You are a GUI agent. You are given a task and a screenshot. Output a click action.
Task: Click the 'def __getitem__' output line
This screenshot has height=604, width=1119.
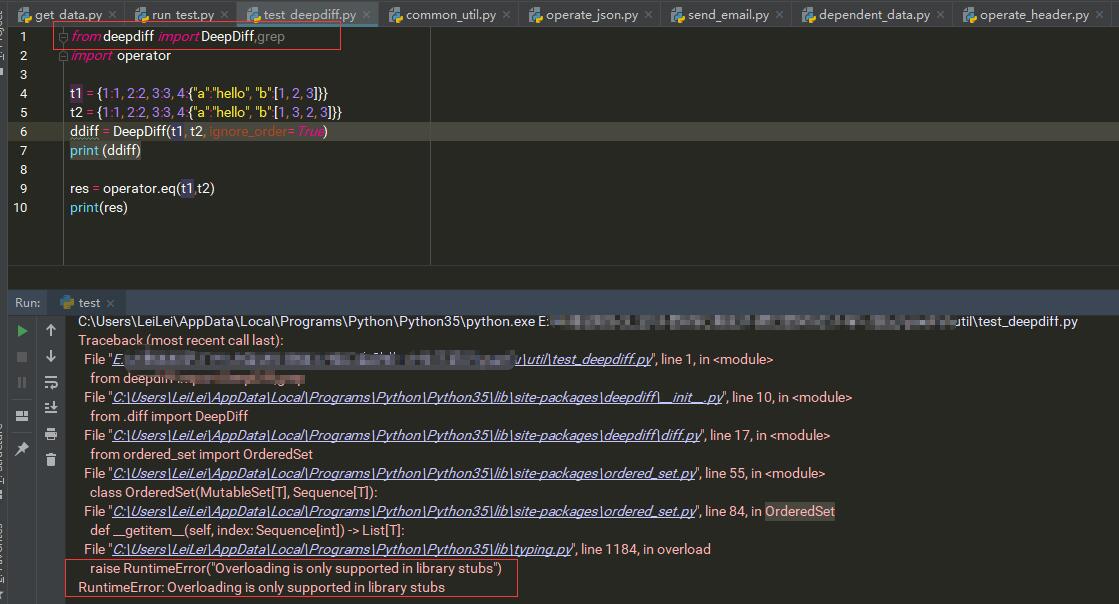(247, 530)
